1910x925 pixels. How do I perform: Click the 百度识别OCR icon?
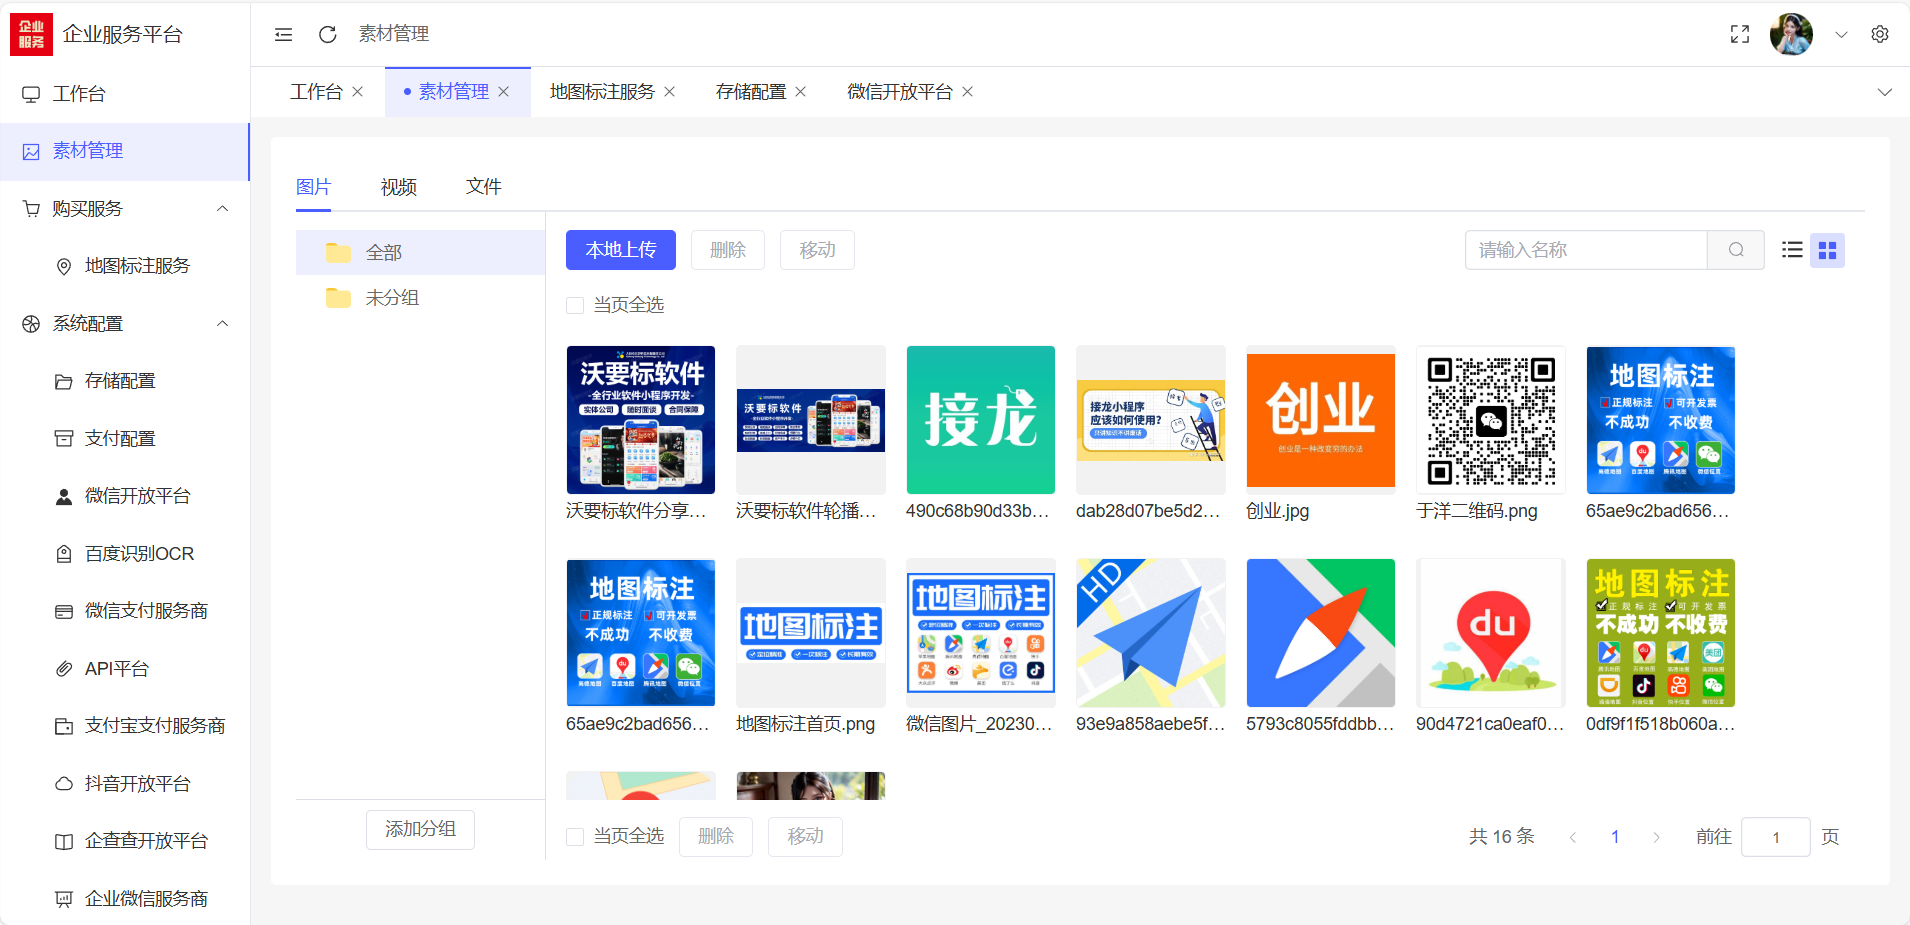[x=64, y=554]
